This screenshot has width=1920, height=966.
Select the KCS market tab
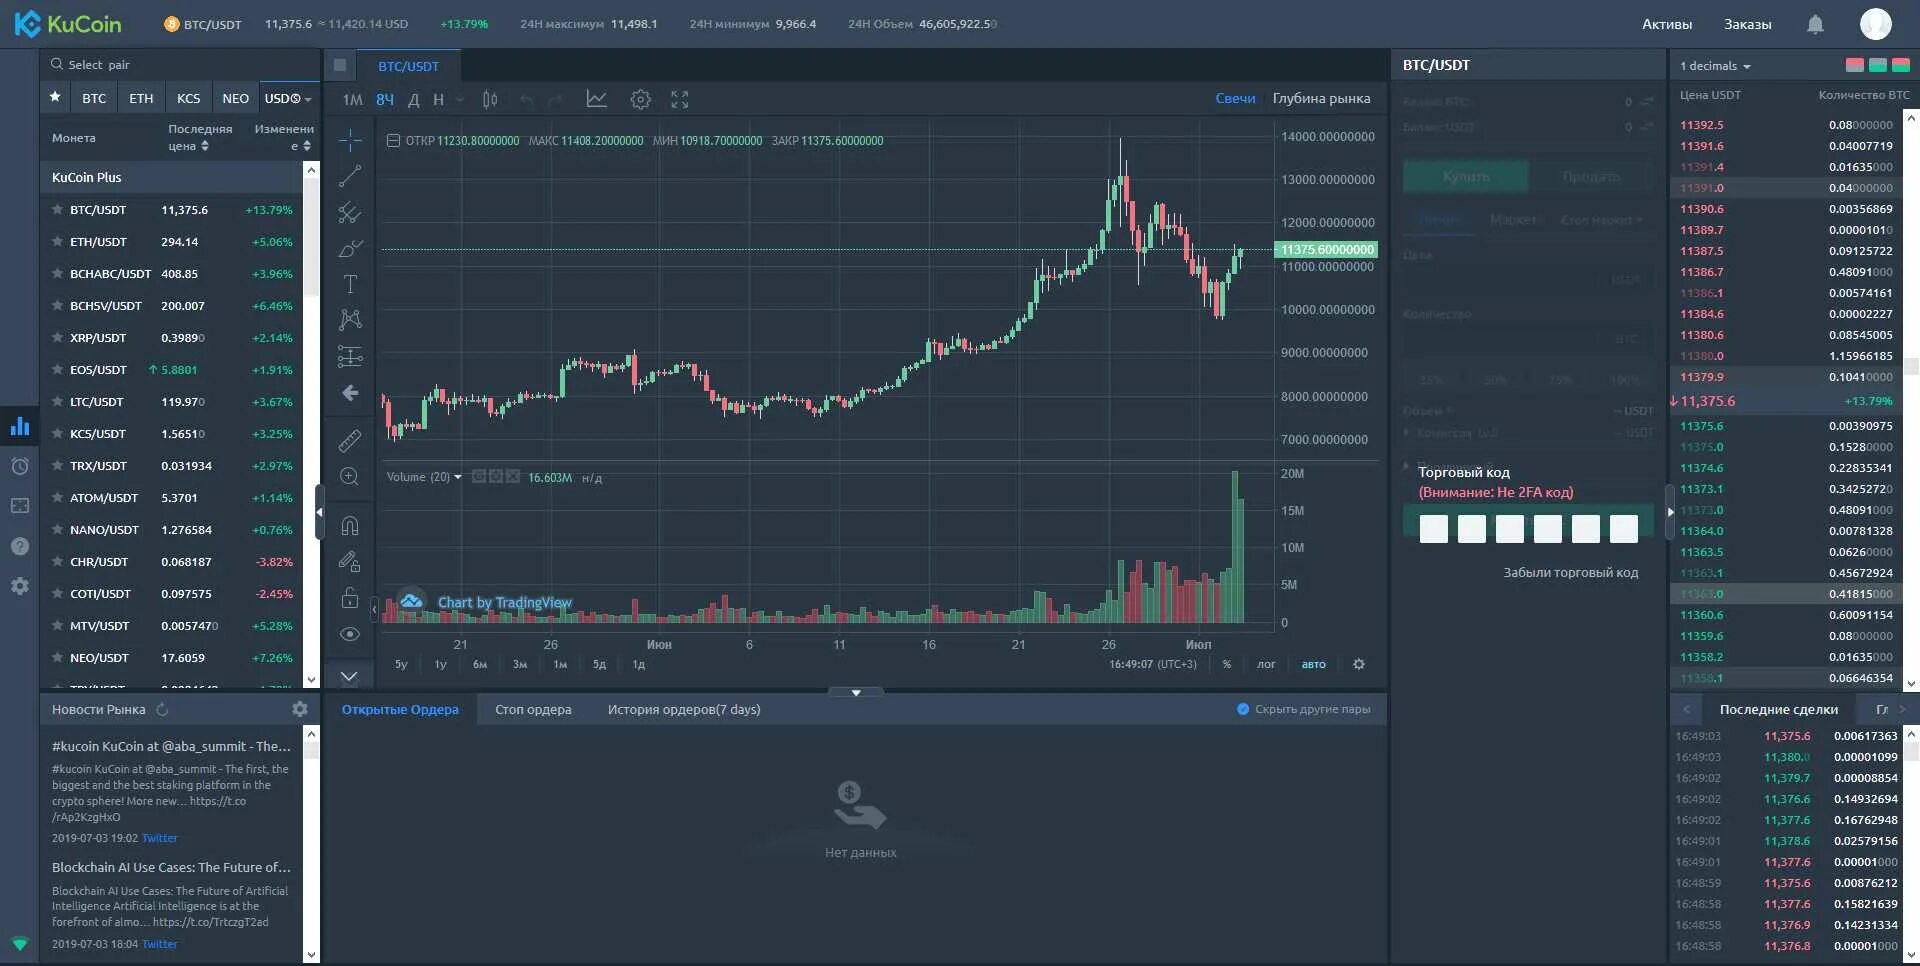[188, 98]
